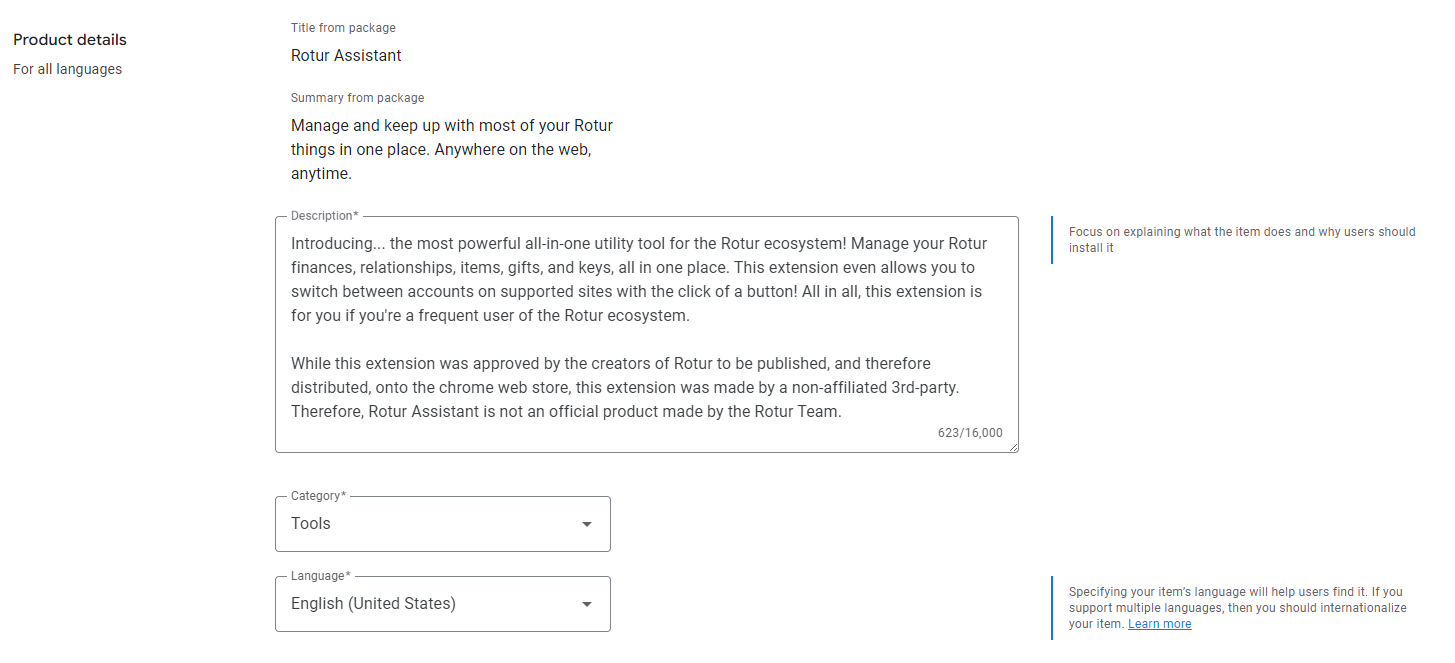
Task: Click the Description* field label
Action: 324,216
